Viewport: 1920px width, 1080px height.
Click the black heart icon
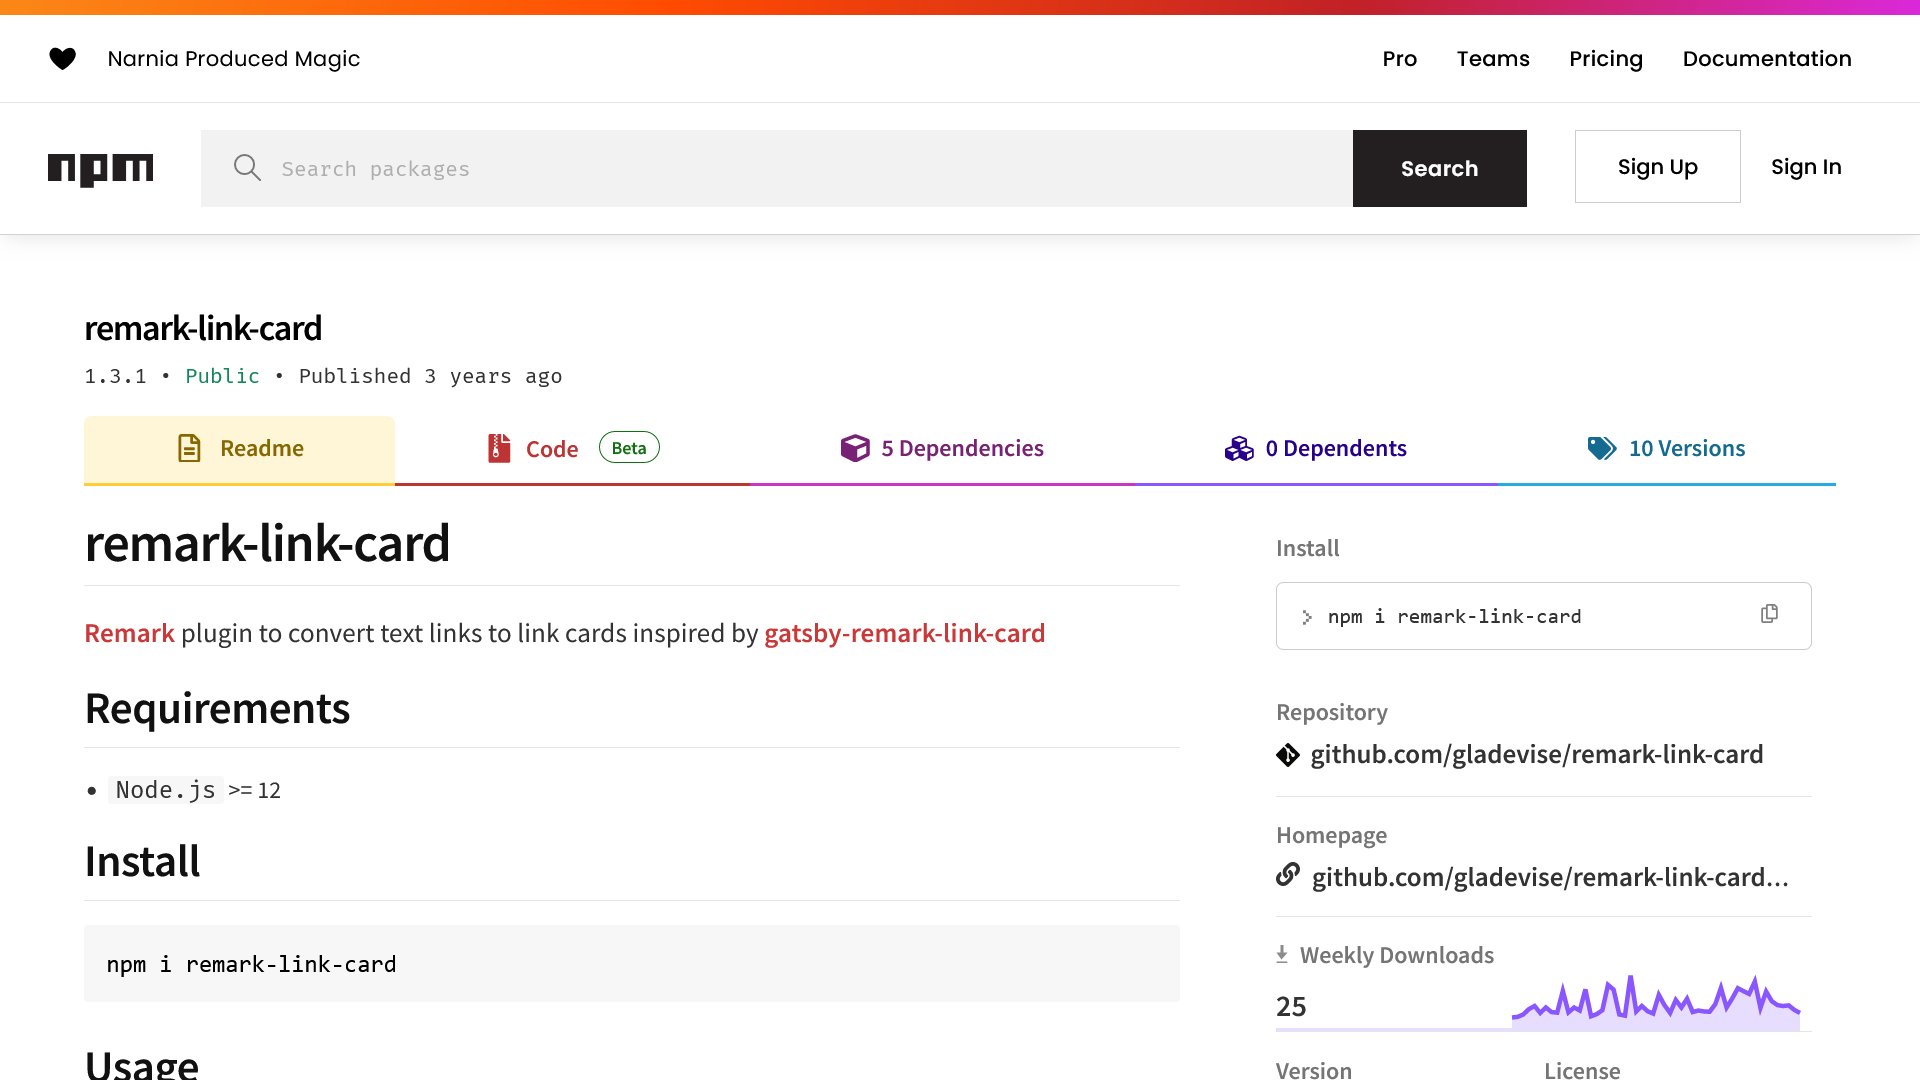[62, 59]
